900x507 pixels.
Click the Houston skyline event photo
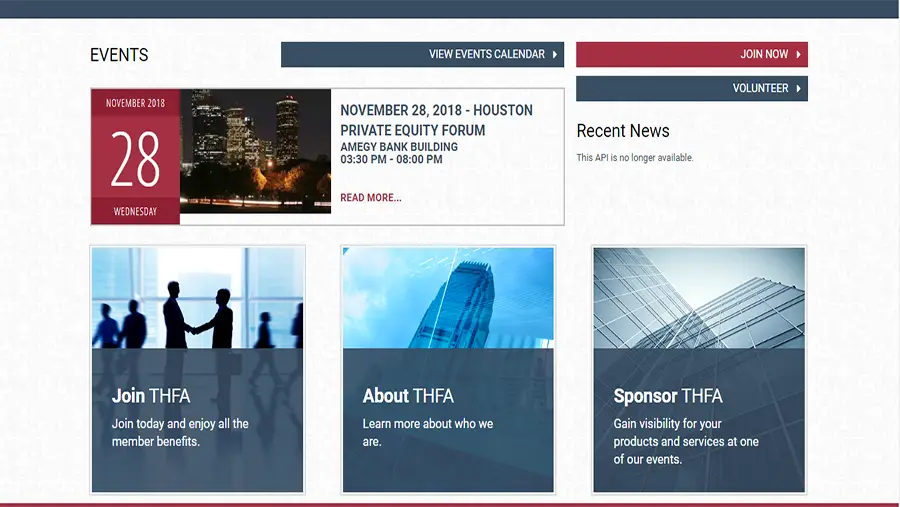(255, 151)
